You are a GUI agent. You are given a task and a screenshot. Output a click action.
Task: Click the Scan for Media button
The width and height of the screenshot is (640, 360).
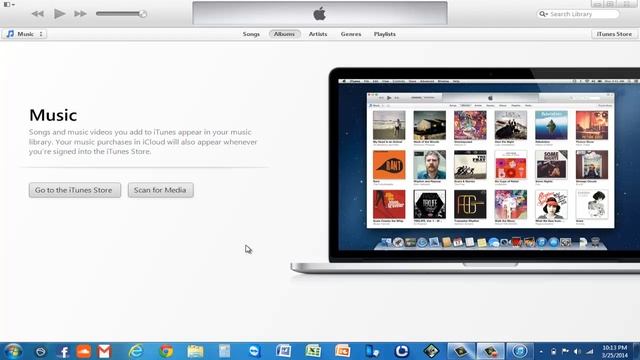tap(160, 190)
